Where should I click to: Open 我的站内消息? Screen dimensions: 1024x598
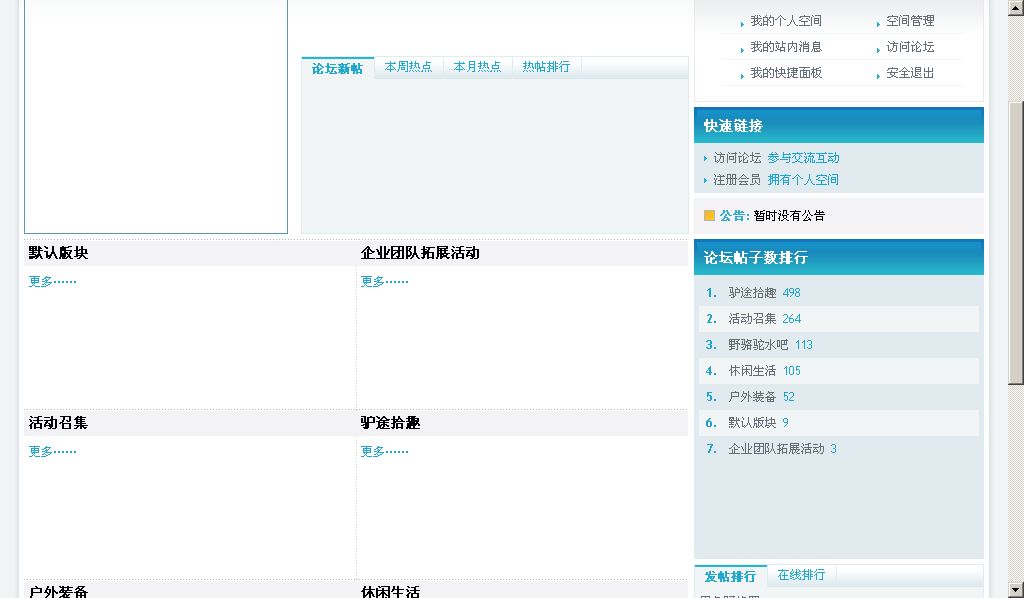786,47
